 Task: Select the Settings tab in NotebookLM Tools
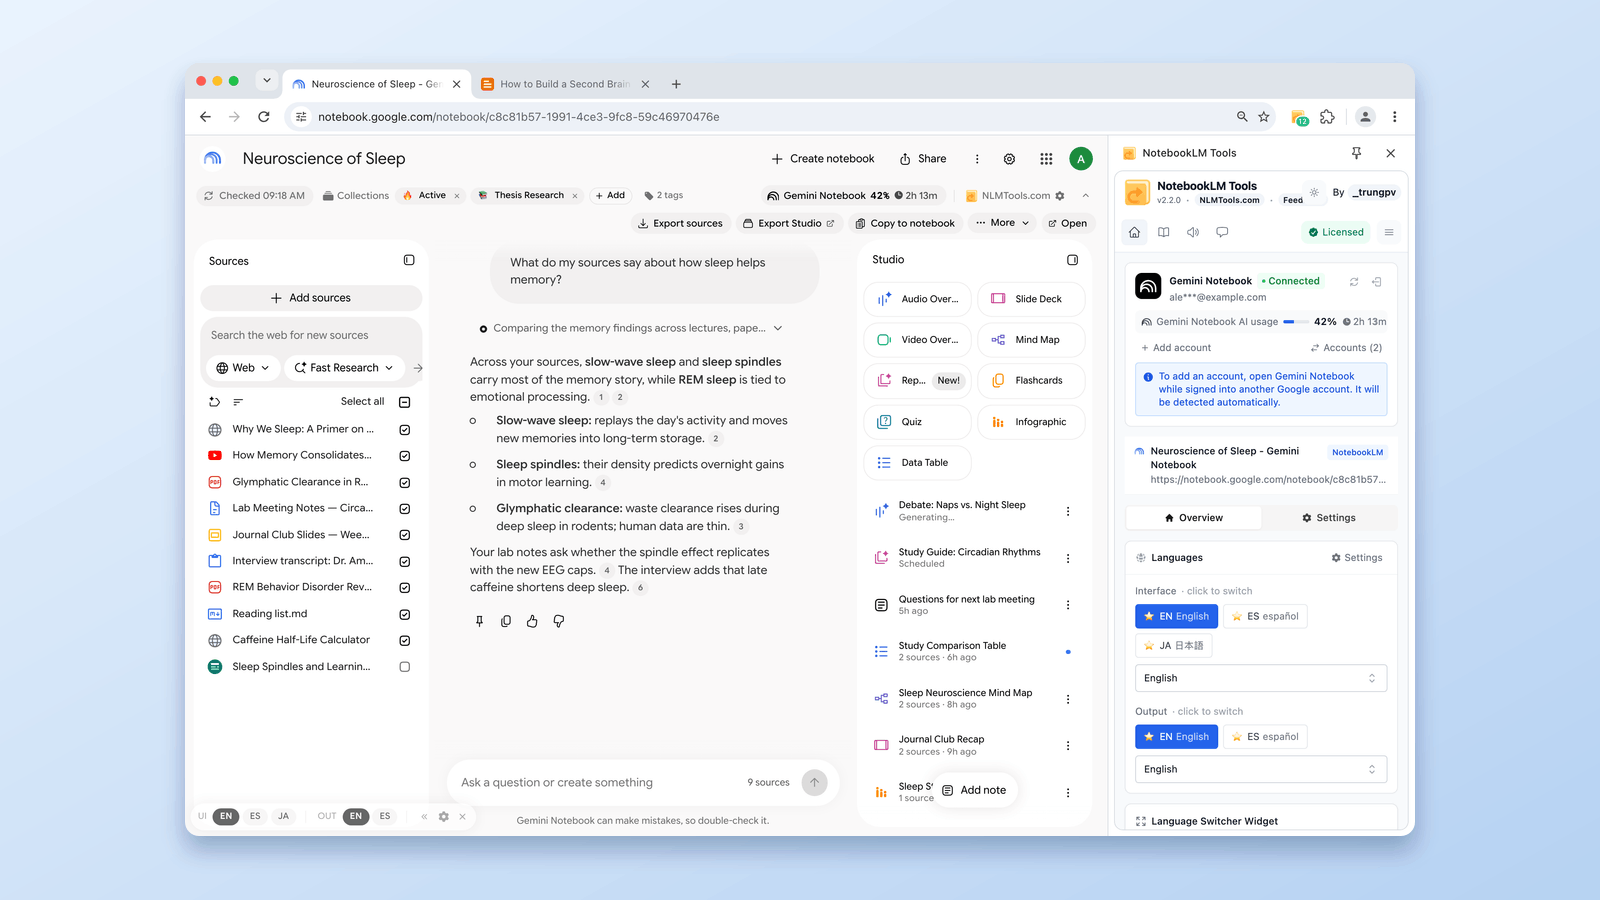[x=1329, y=518]
